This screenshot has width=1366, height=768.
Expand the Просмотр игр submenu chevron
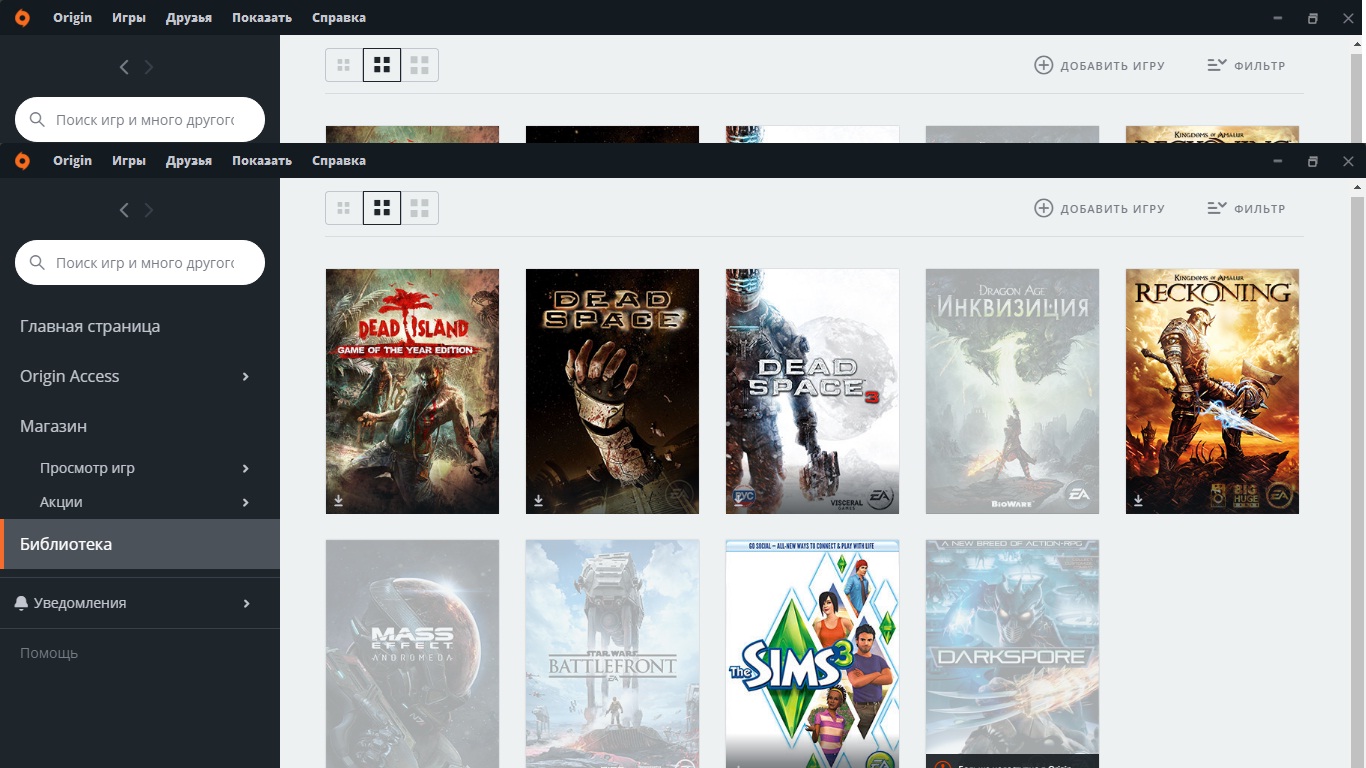tap(246, 468)
